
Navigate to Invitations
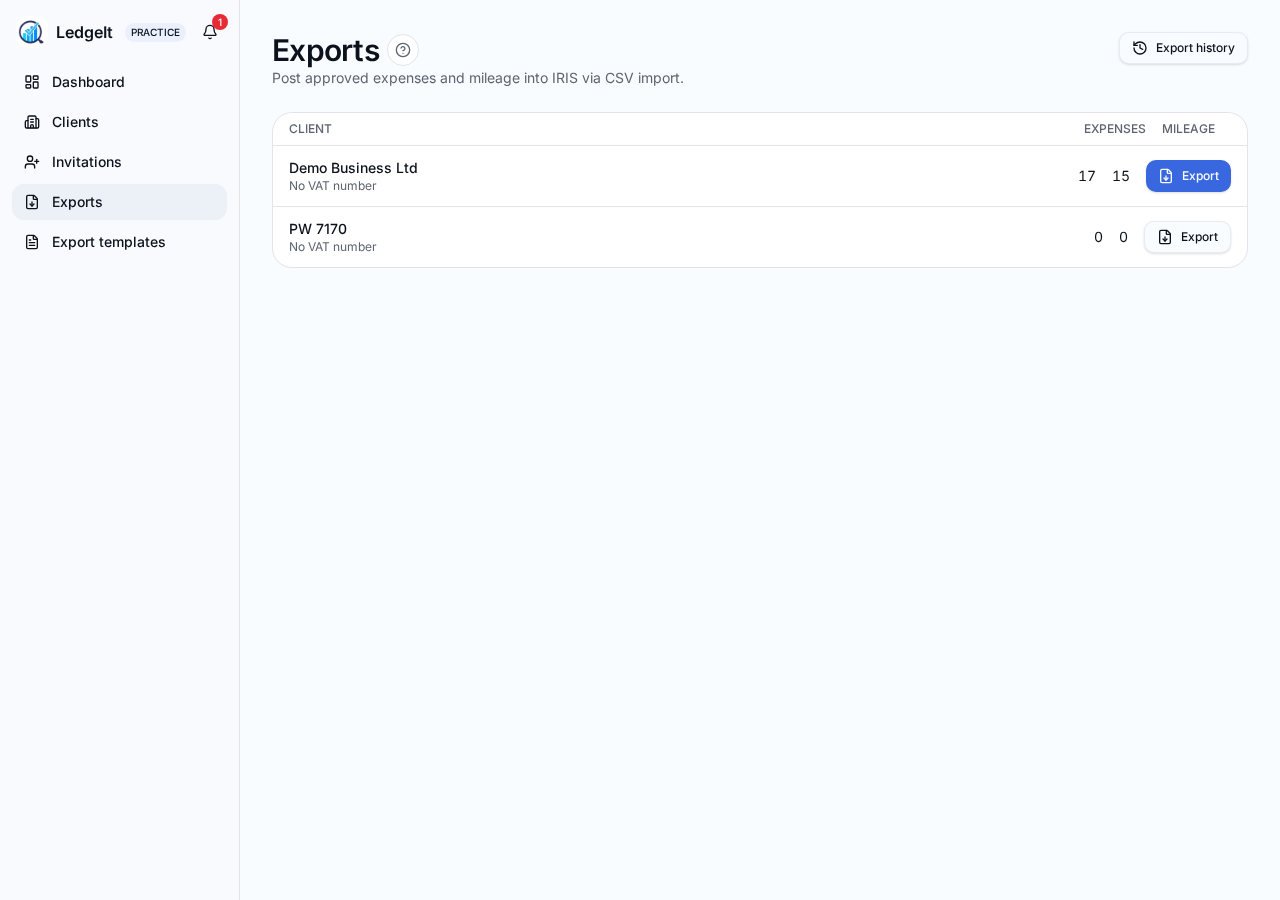tap(119, 162)
